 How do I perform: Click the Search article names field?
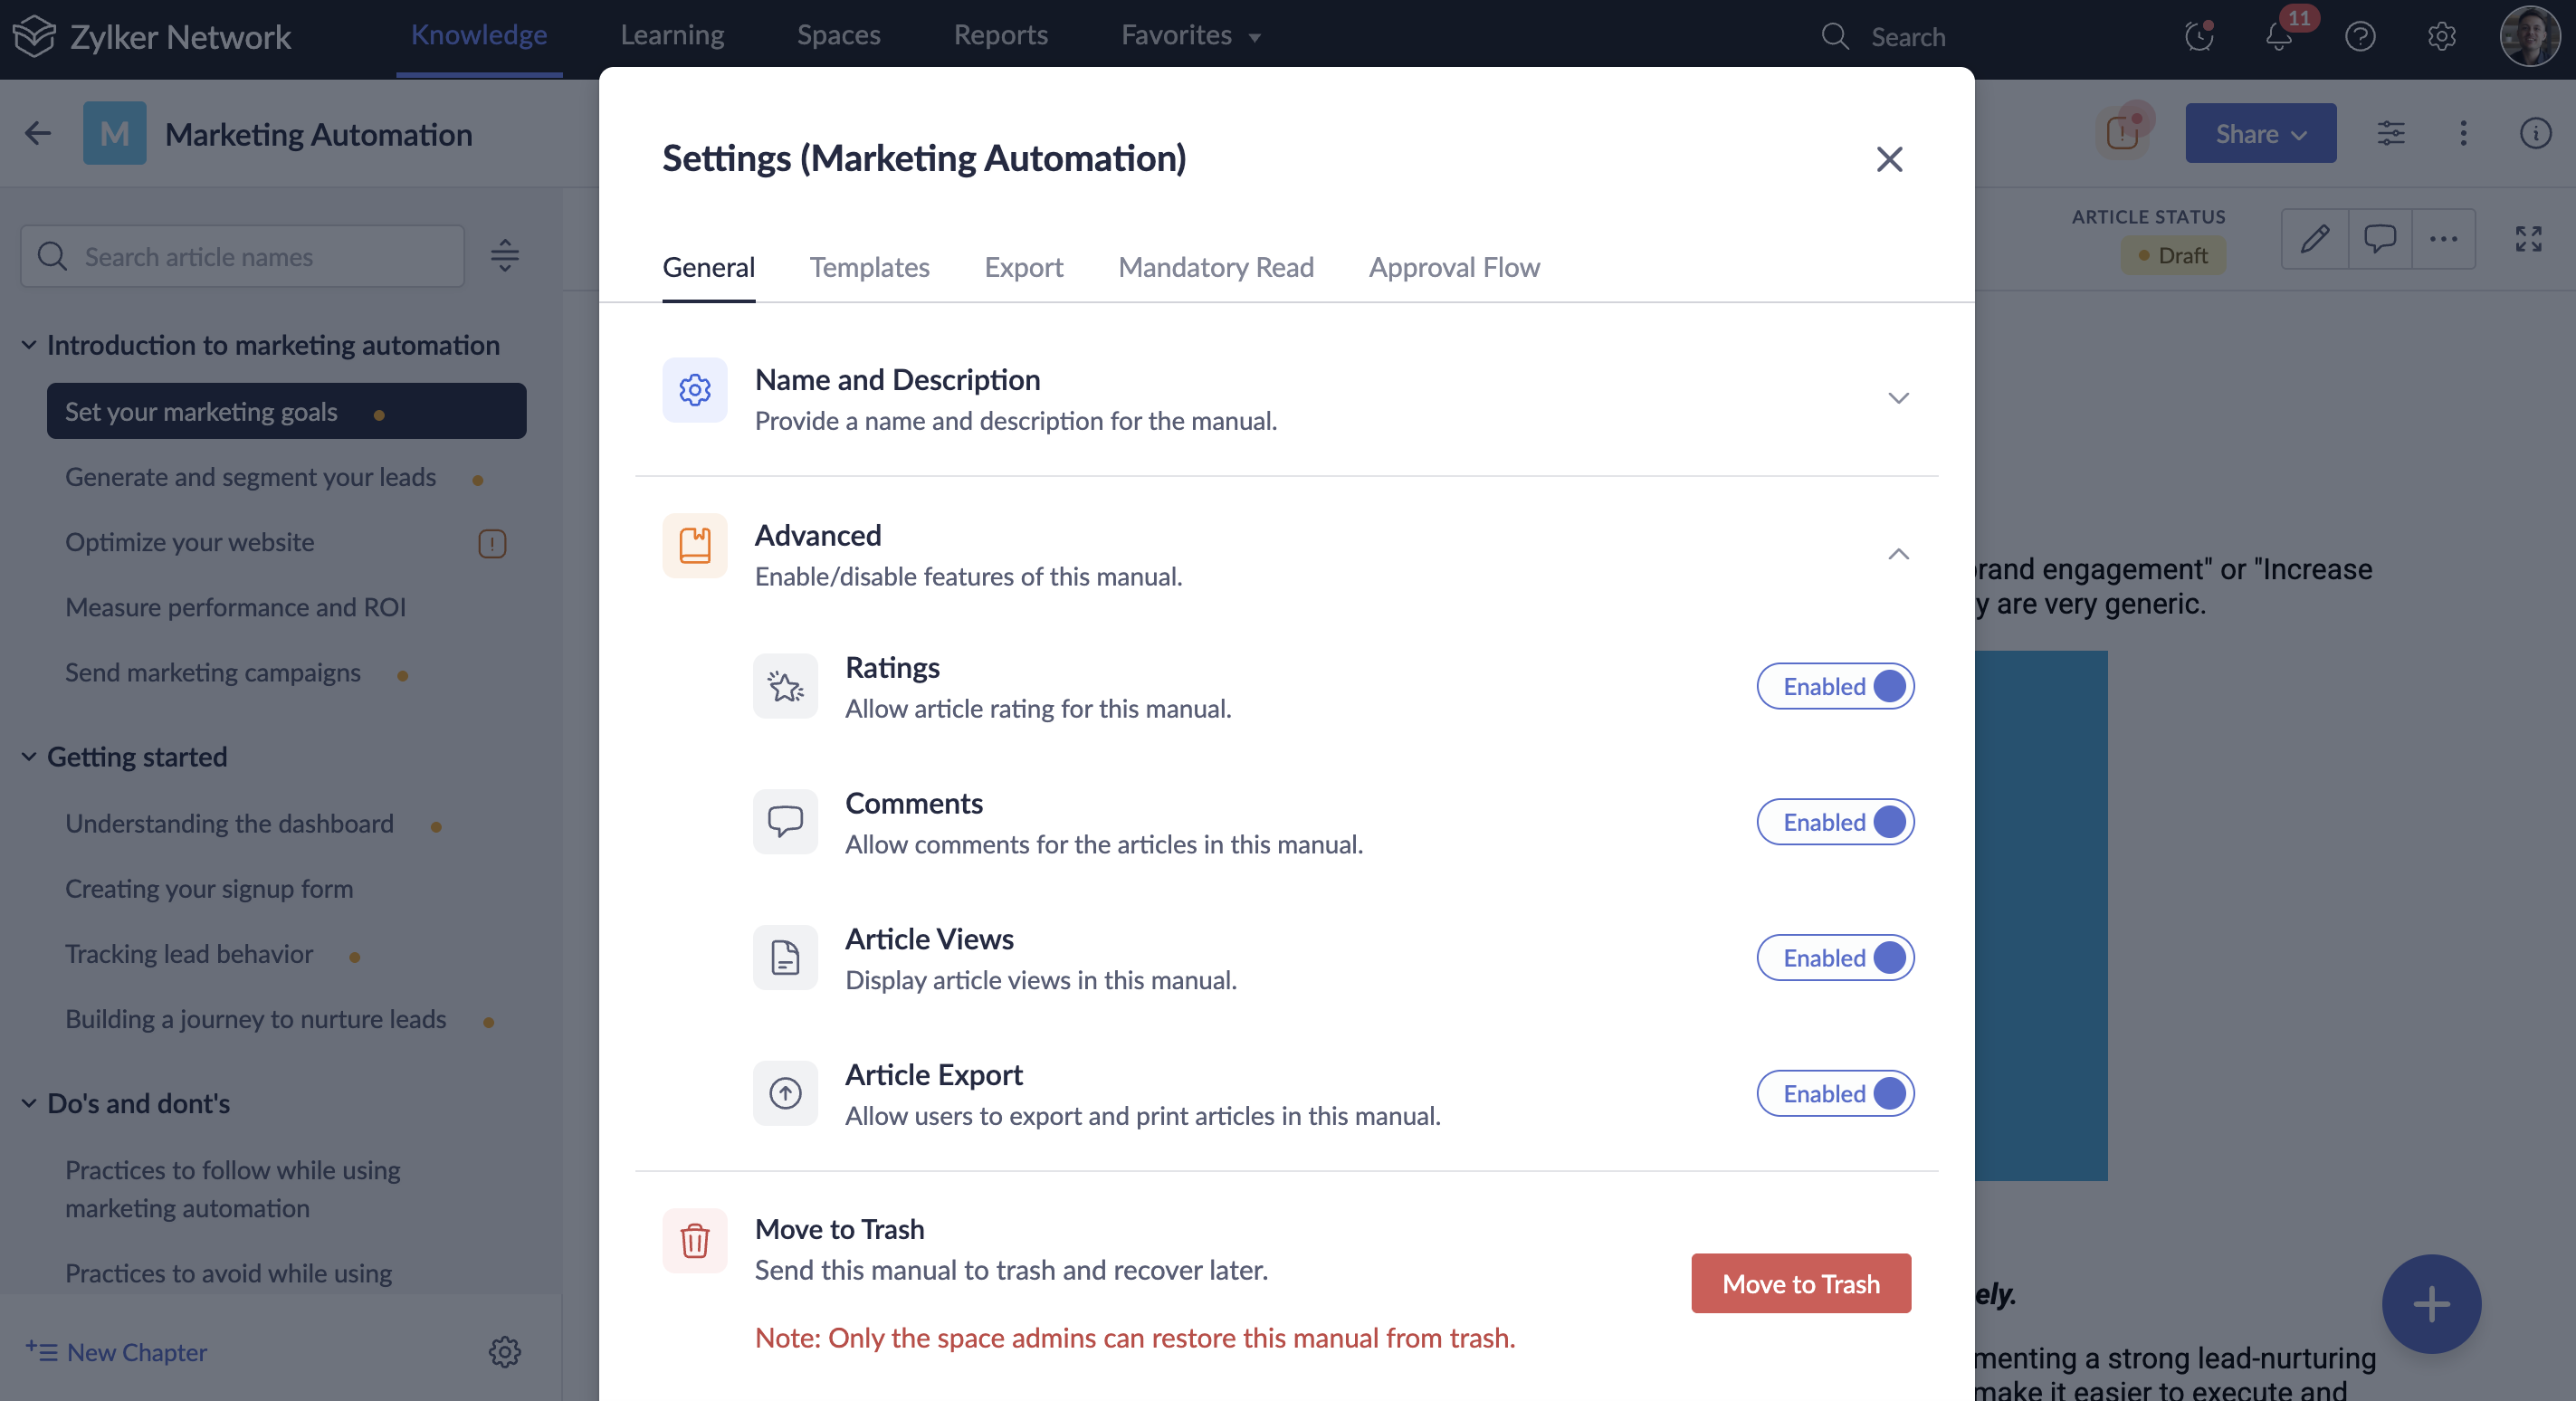tap(243, 257)
